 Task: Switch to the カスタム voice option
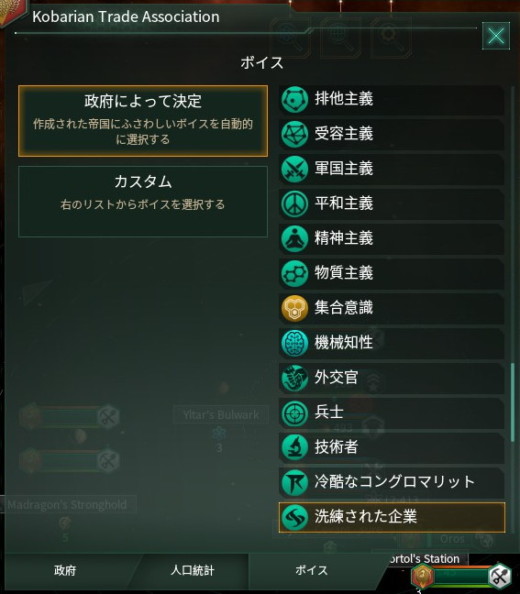(143, 202)
